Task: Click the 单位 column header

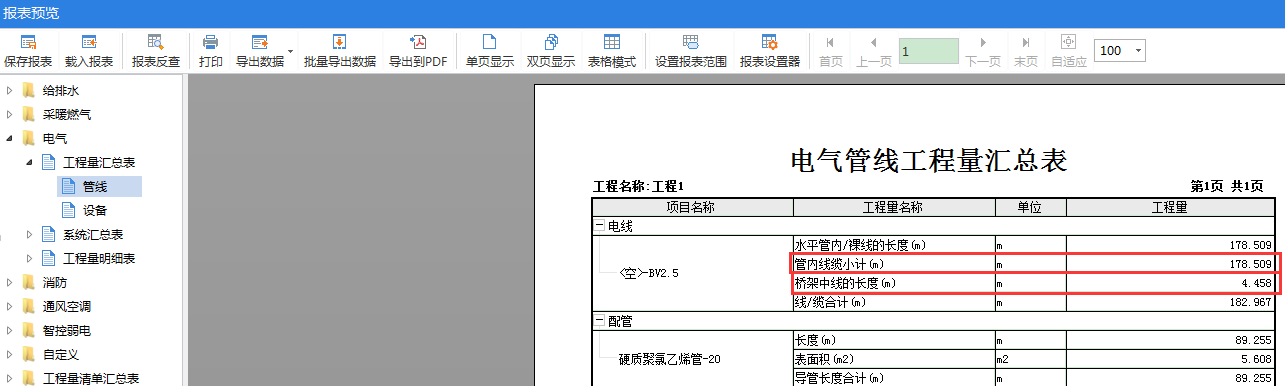Action: point(1030,207)
